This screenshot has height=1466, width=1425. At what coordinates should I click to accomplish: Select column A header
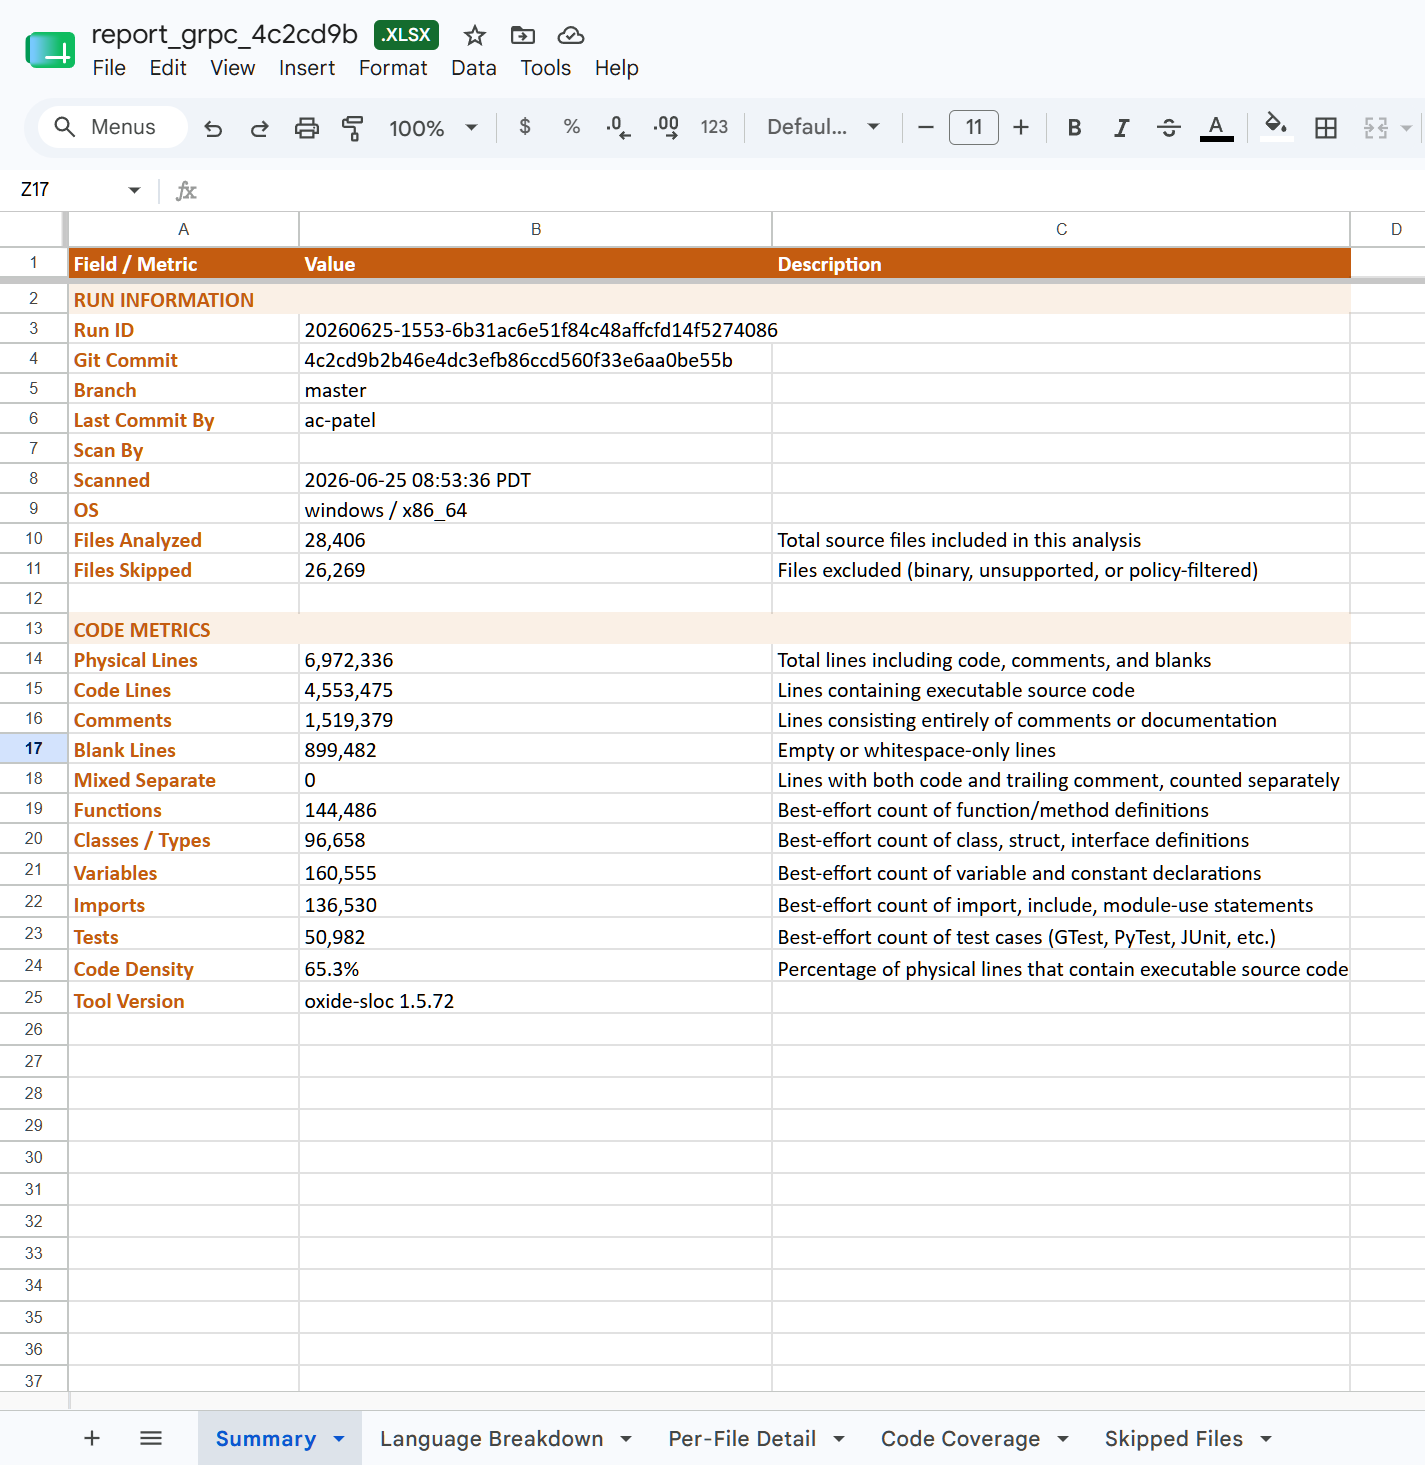tap(184, 229)
